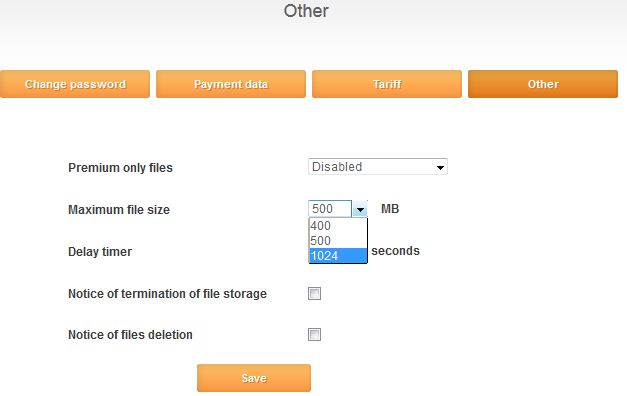This screenshot has height=396, width=627.
Task: Choose 400 from the file size list
Action: click(x=338, y=226)
